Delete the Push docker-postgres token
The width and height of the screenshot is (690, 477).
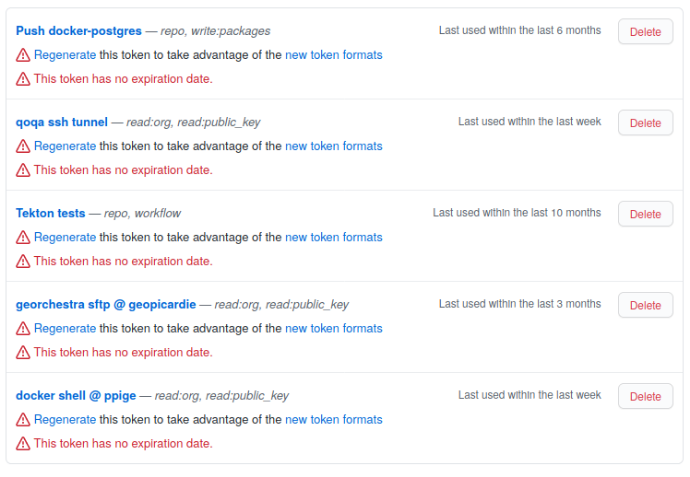click(645, 32)
